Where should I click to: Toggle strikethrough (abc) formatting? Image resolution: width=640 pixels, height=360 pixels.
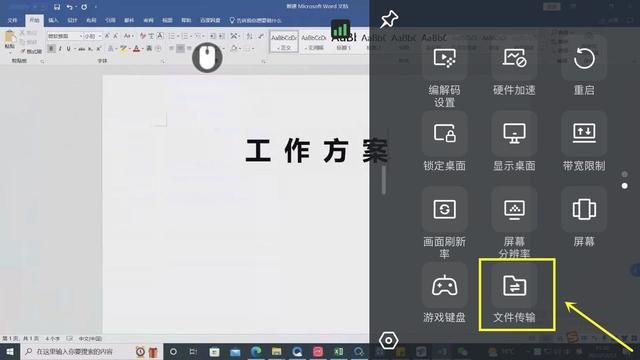82,49
